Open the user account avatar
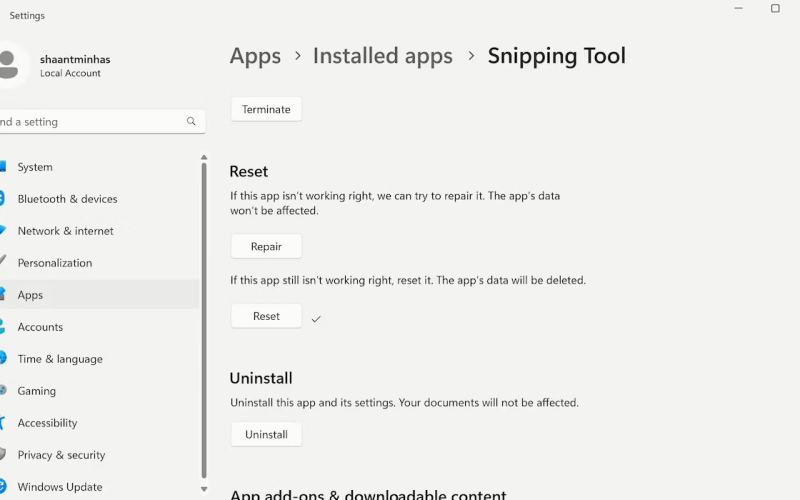800x500 pixels. coord(9,66)
